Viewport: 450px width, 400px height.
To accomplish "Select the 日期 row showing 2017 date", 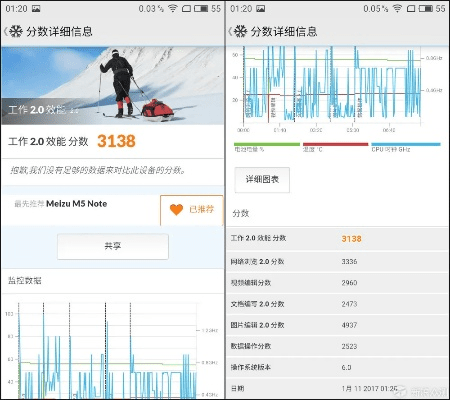I will click(x=337, y=388).
